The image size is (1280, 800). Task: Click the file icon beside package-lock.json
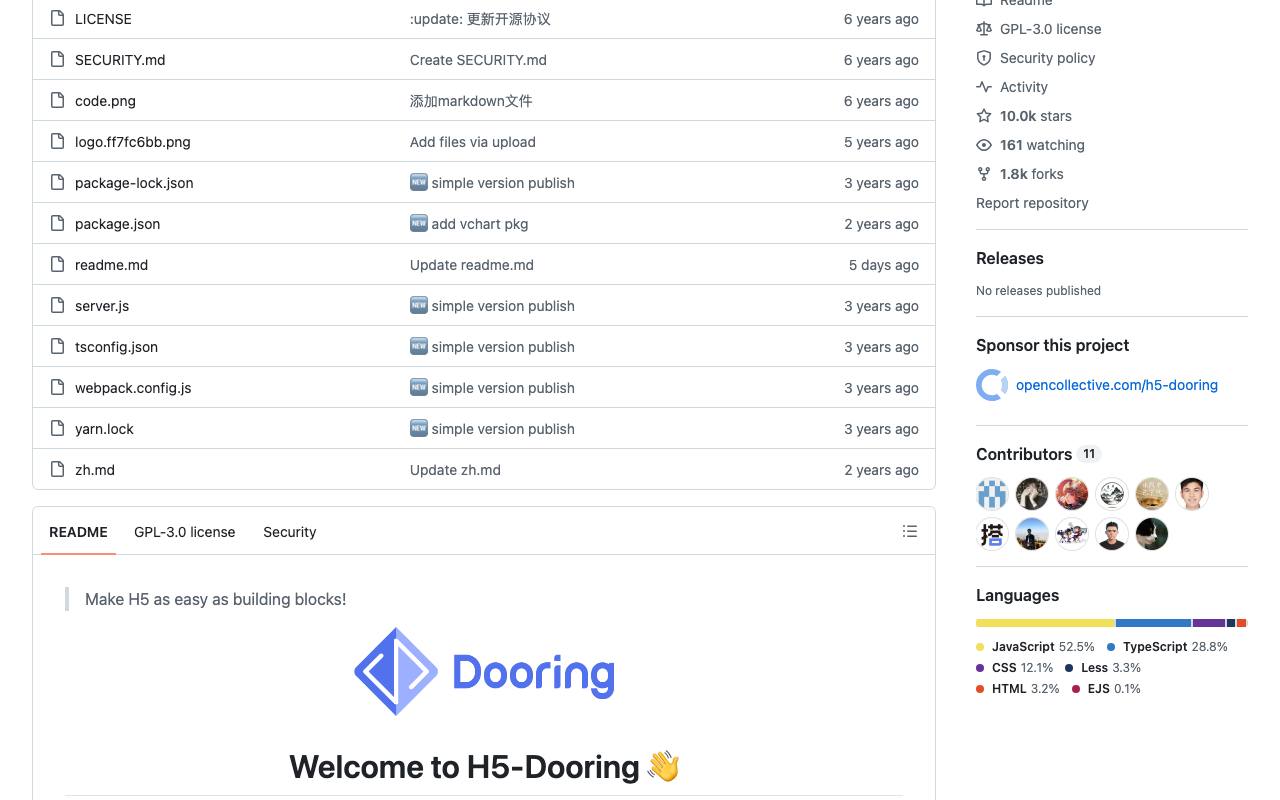pos(57,183)
